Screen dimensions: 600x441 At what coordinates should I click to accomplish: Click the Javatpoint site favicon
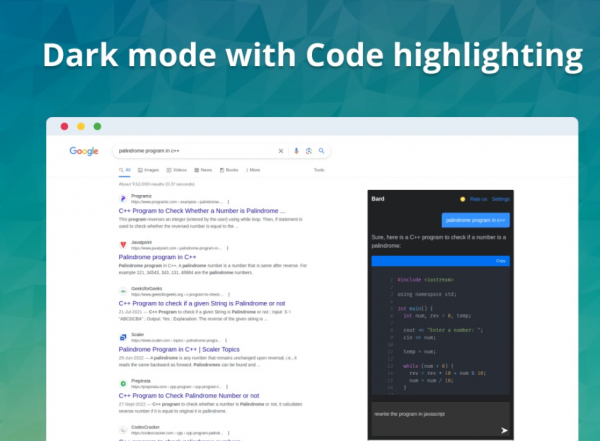pos(123,245)
